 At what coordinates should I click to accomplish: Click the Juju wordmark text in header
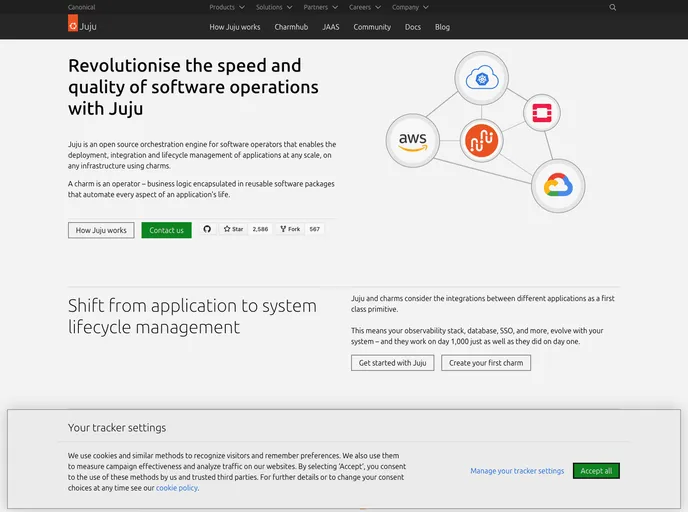tap(88, 26)
